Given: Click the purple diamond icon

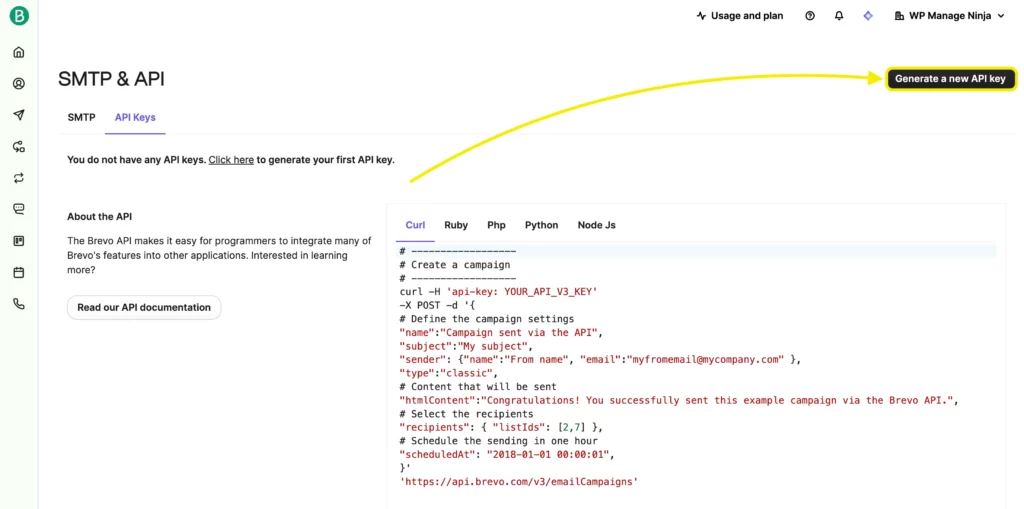Looking at the screenshot, I should point(868,16).
